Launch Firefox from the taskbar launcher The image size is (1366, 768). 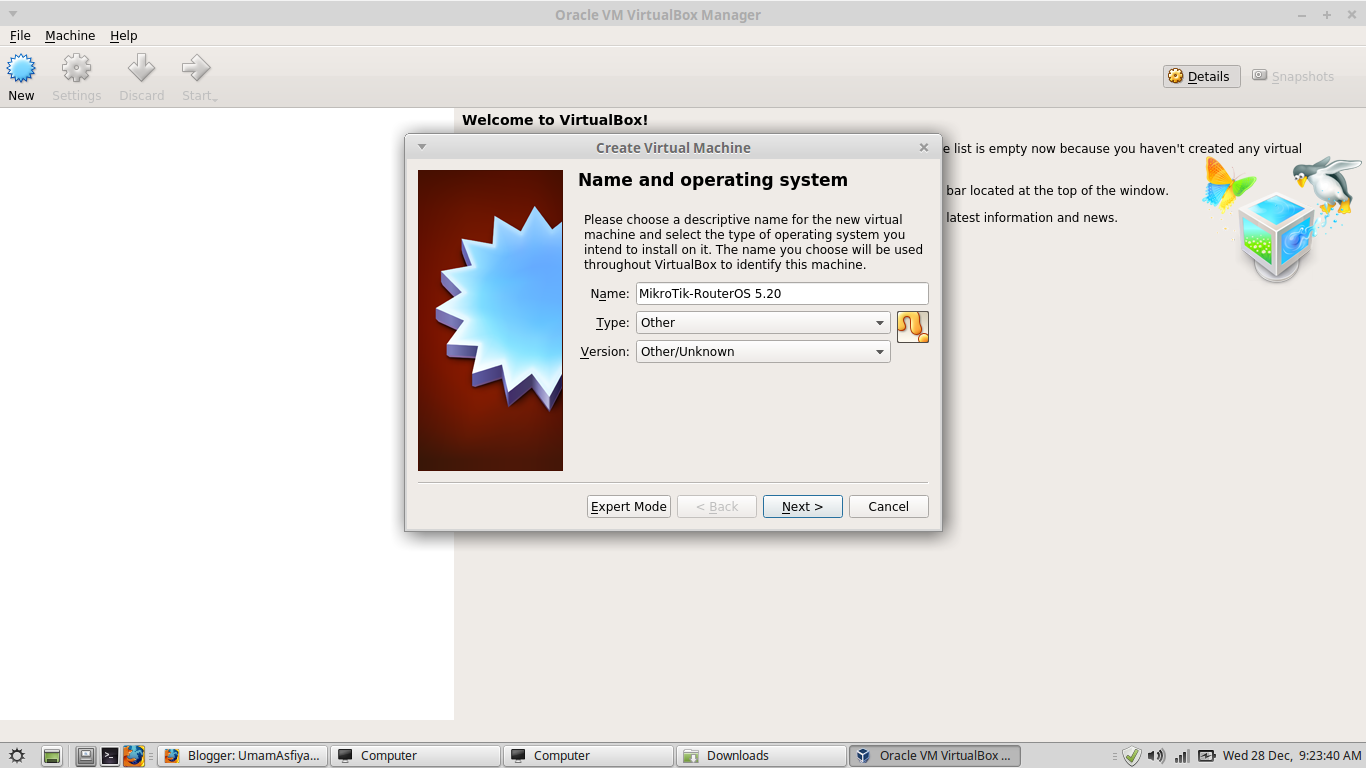tap(134, 756)
